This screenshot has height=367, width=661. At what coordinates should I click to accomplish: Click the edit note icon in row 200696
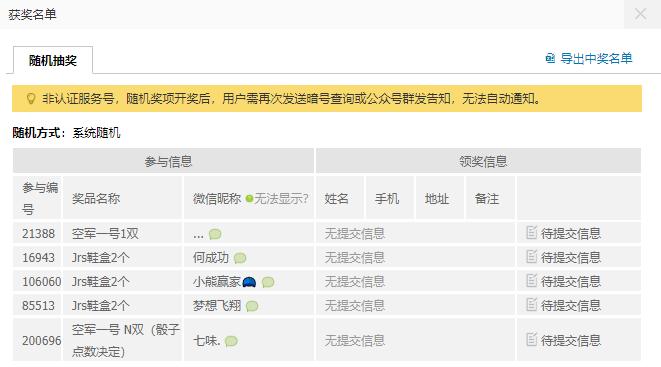point(532,339)
